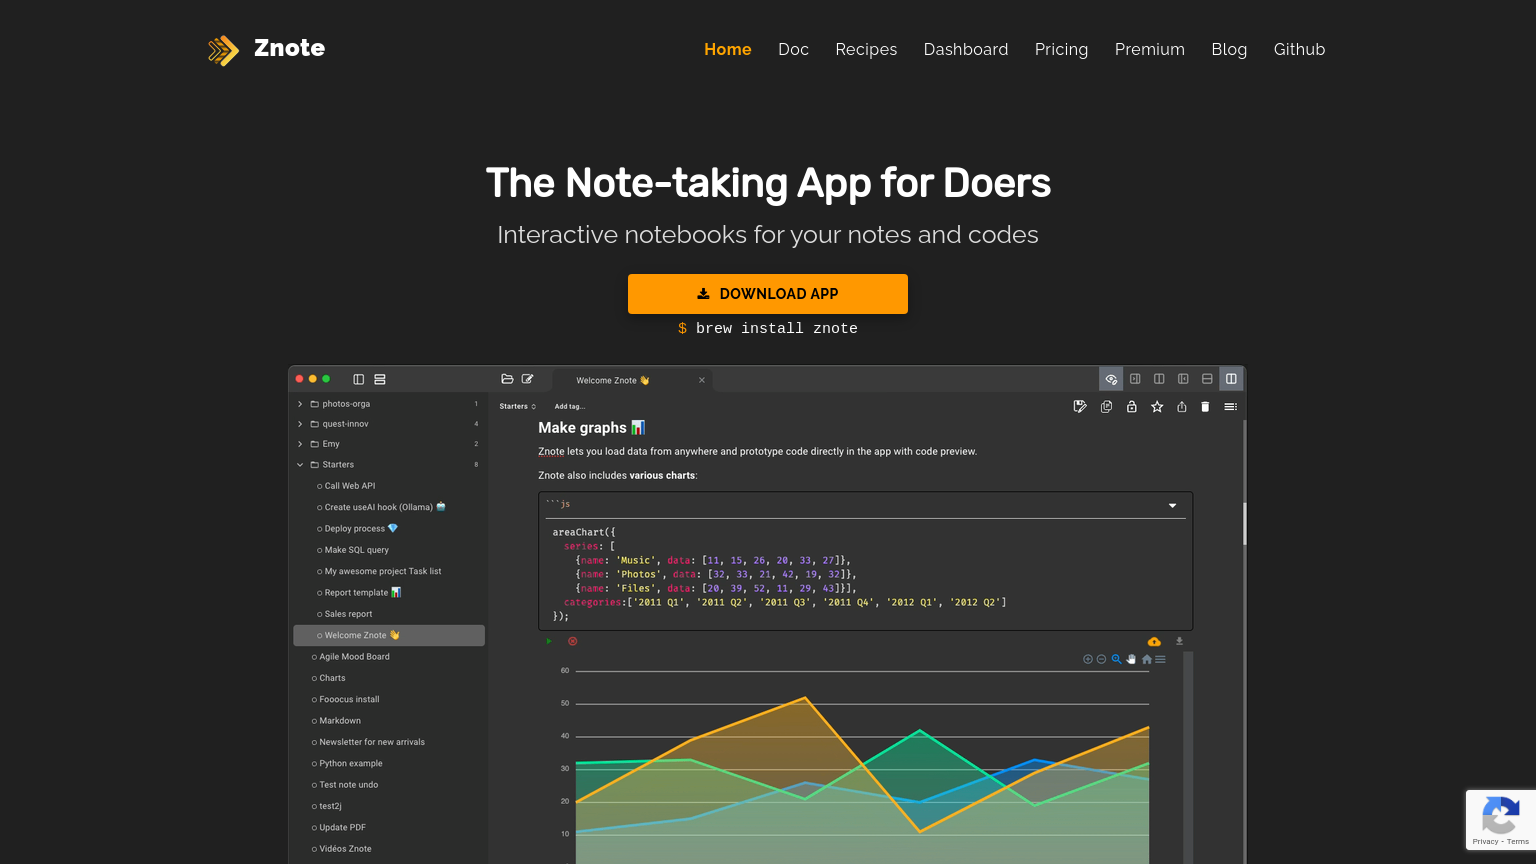Toggle the preview eye icon in the top toolbar
This screenshot has width=1536, height=864.
[1110, 379]
